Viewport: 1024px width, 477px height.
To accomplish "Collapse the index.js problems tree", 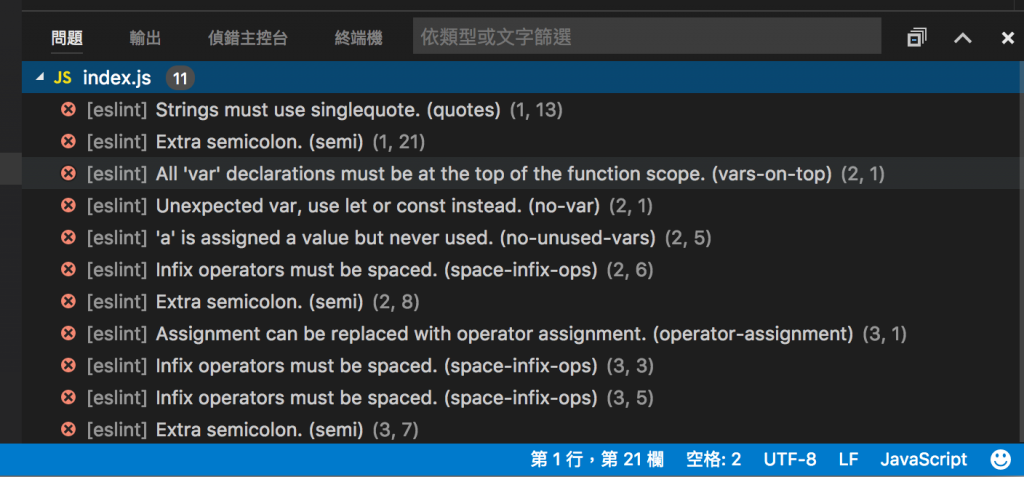I will [40, 78].
